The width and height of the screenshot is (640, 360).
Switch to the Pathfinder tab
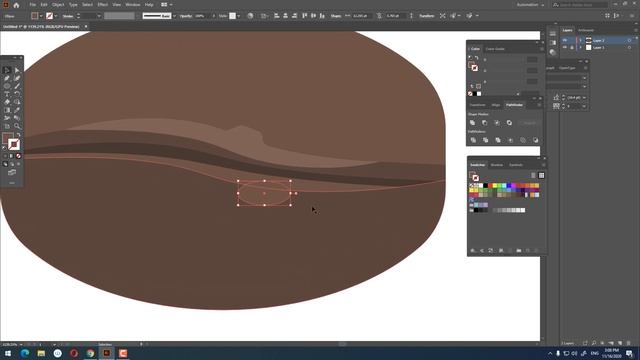point(514,105)
